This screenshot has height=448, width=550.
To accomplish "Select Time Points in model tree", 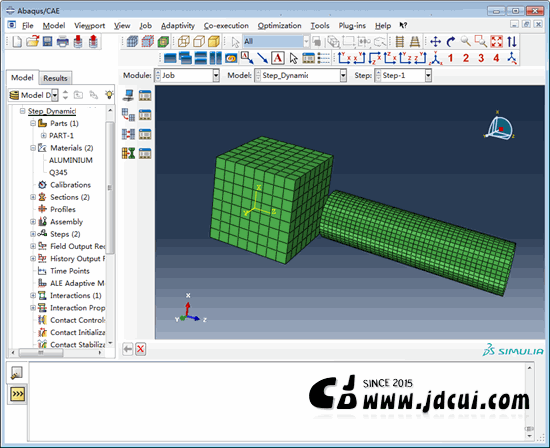I will tap(69, 271).
